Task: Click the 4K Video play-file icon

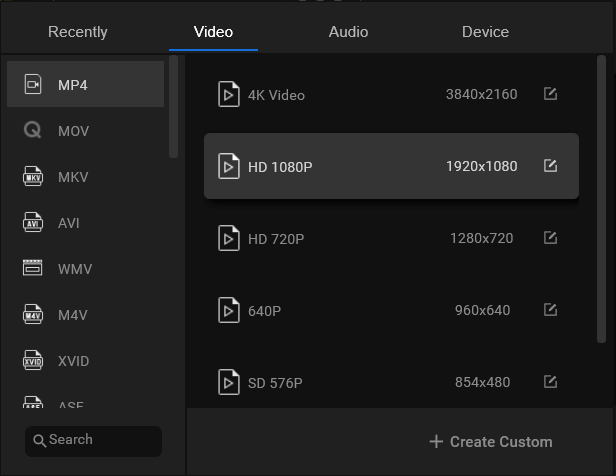Action: tap(229, 94)
